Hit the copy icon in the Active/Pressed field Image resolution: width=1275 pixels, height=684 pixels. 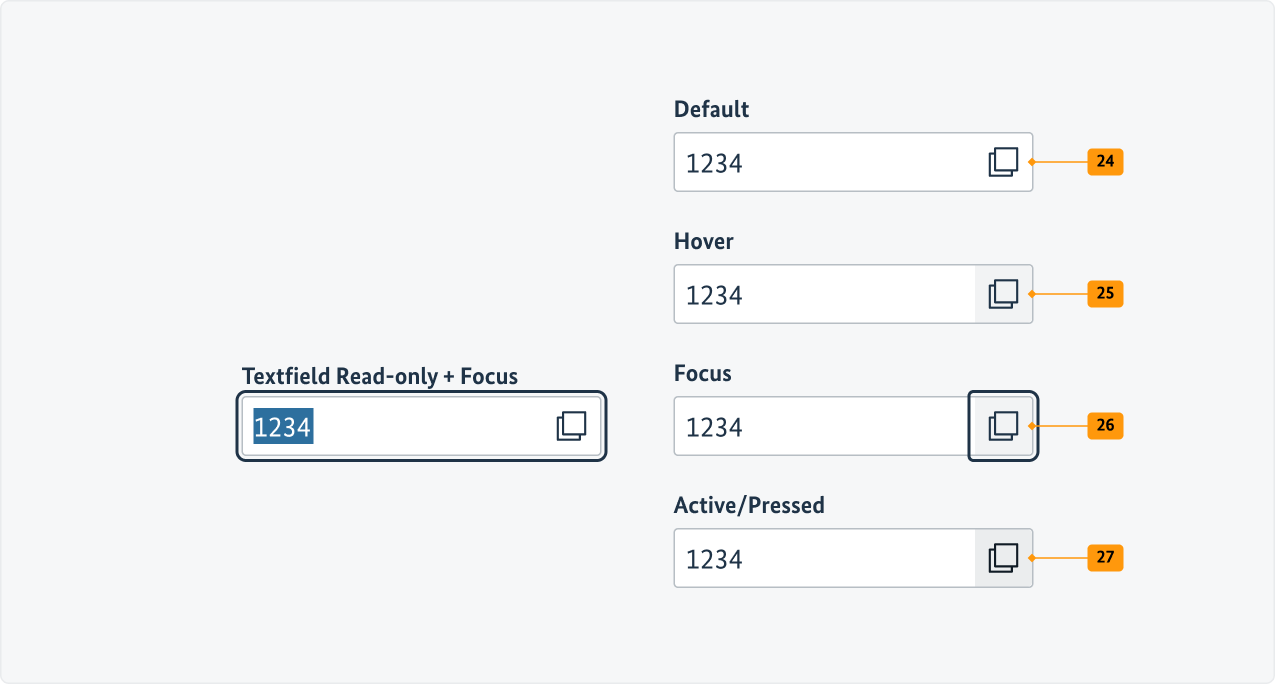click(x=1003, y=558)
